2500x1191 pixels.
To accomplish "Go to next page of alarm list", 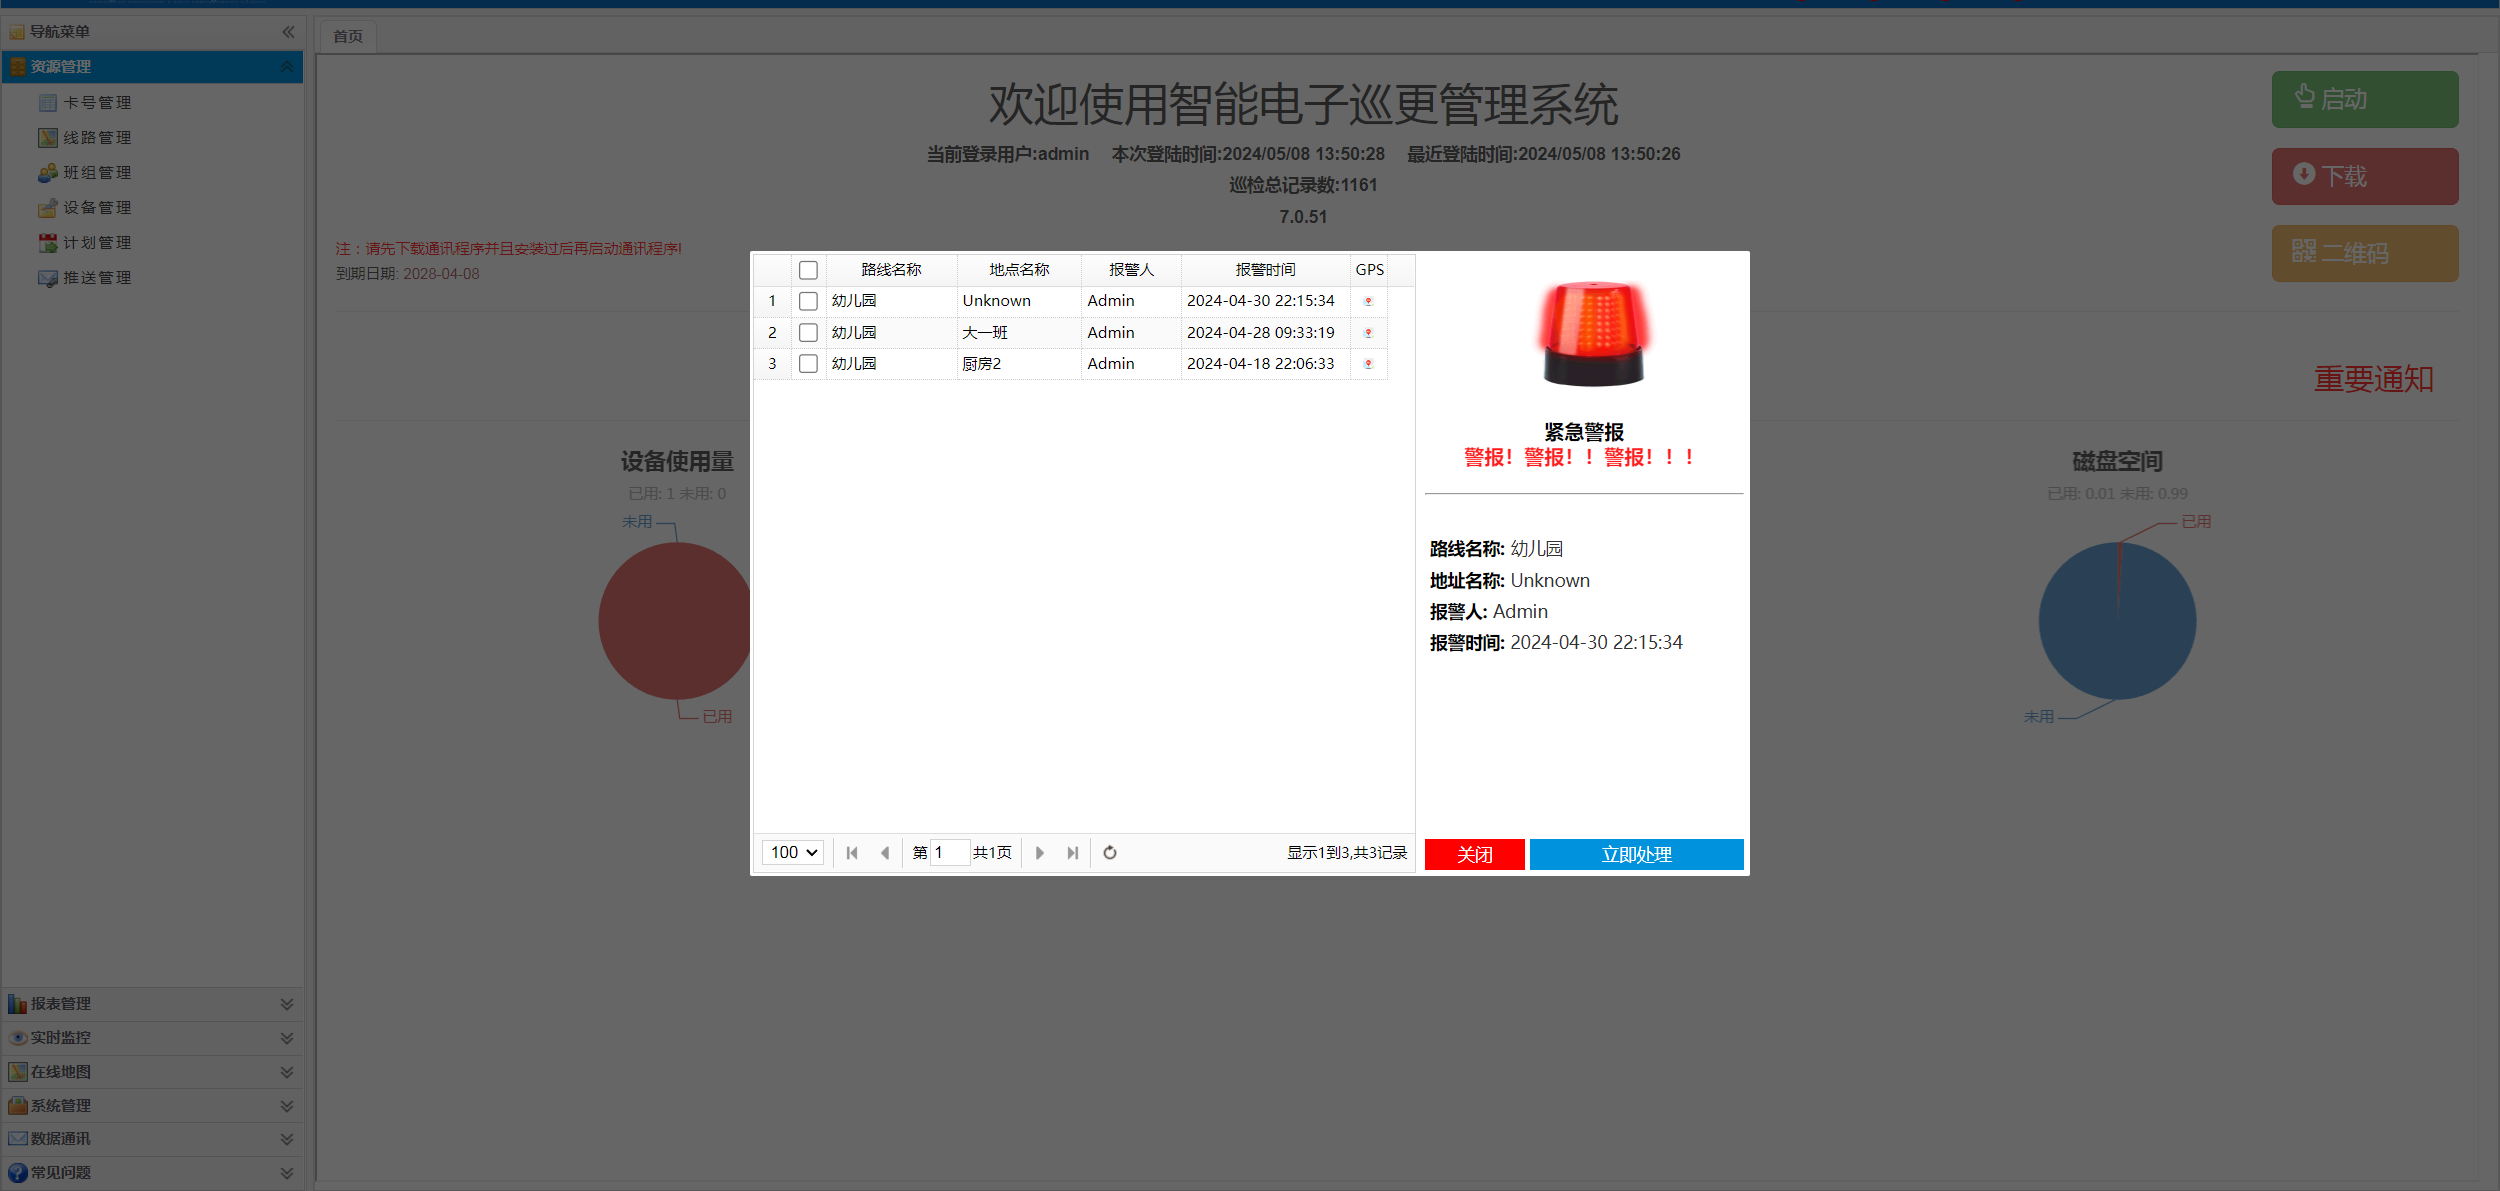I will click(x=1040, y=853).
